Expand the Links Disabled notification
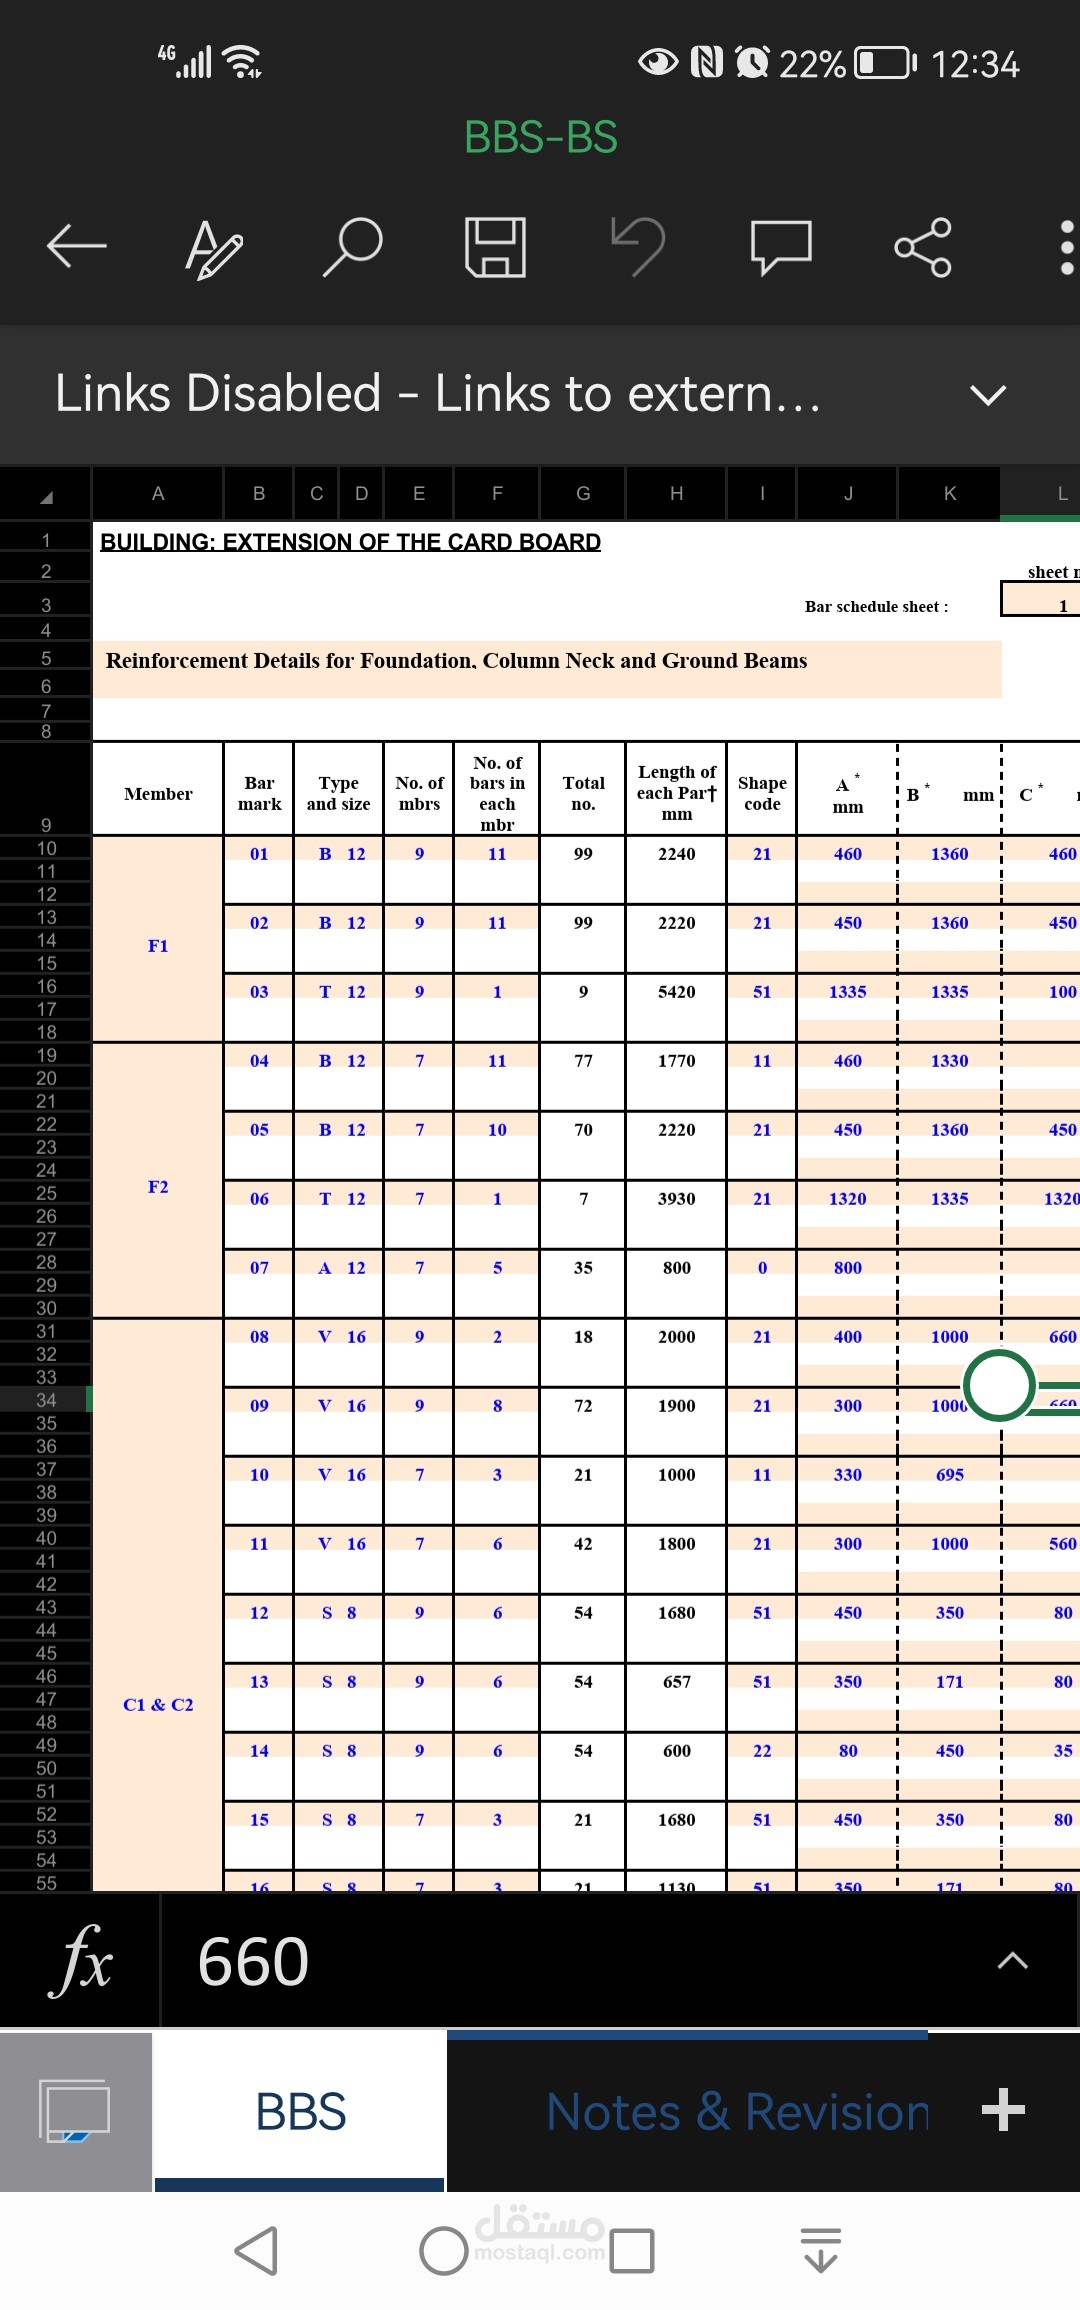This screenshot has height=2310, width=1080. (x=988, y=394)
